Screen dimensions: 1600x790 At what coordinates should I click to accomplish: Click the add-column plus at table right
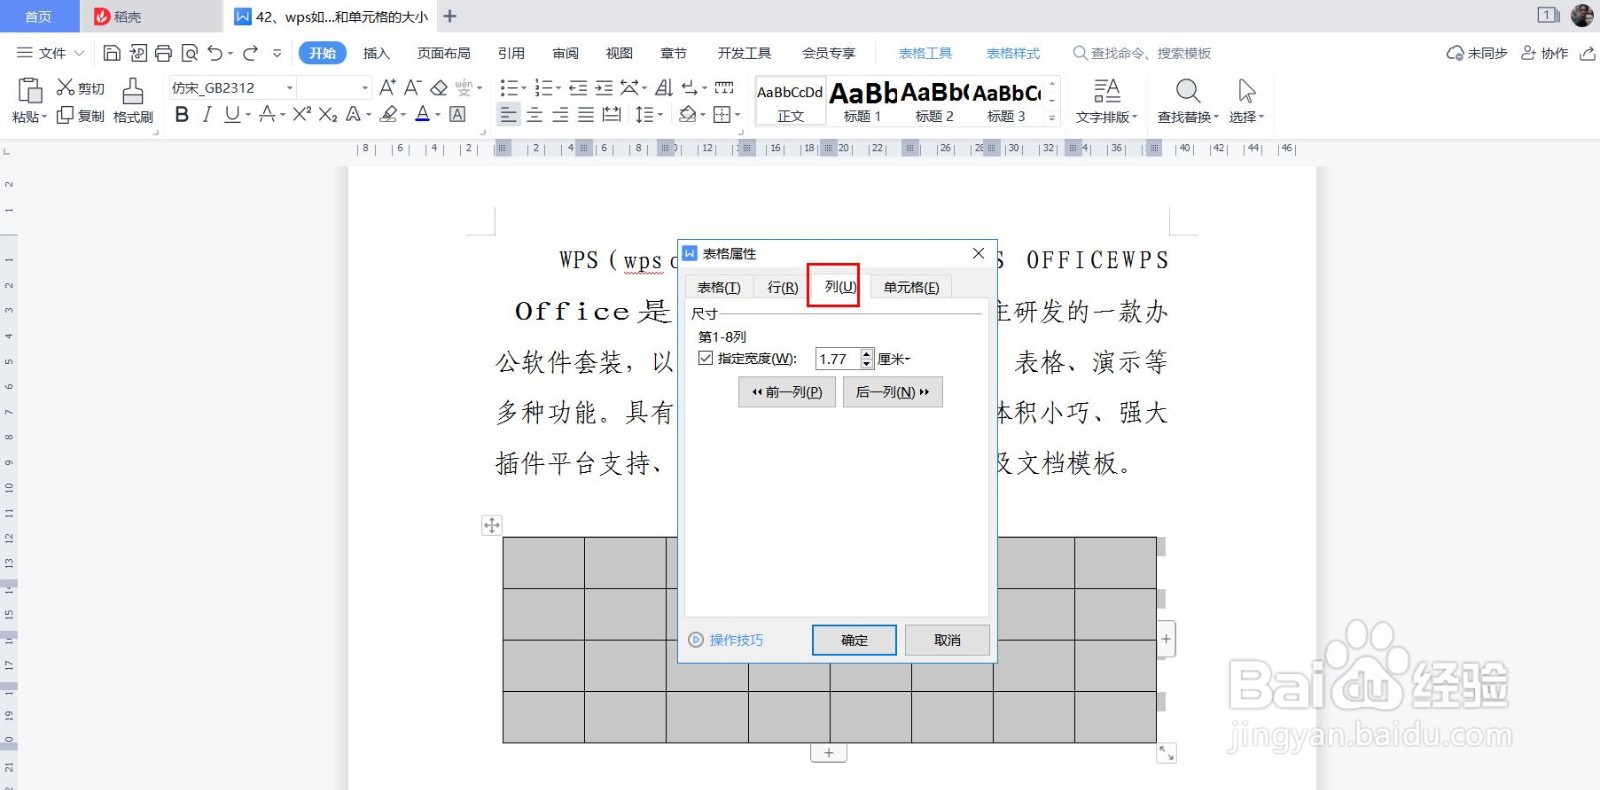point(1166,639)
